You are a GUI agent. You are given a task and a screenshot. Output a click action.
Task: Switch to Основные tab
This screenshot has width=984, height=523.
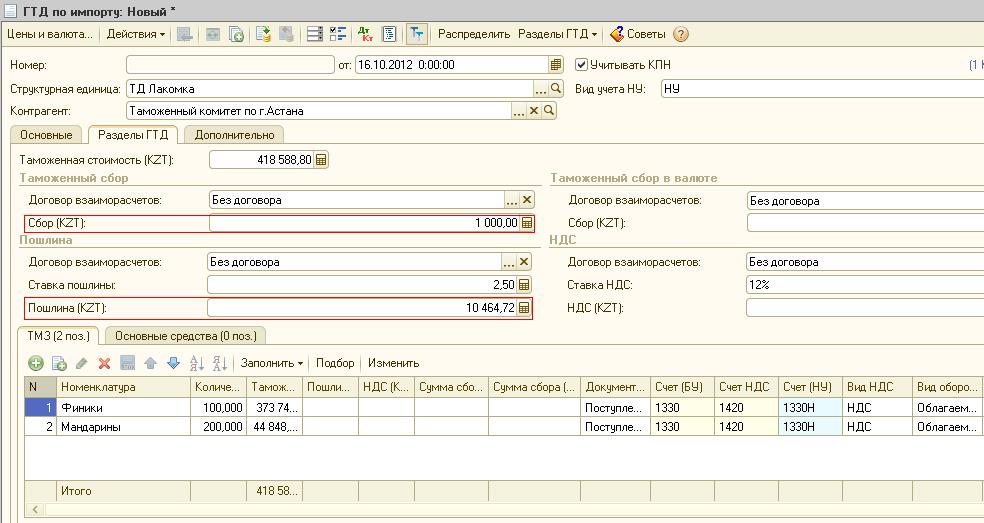pyautogui.click(x=46, y=135)
